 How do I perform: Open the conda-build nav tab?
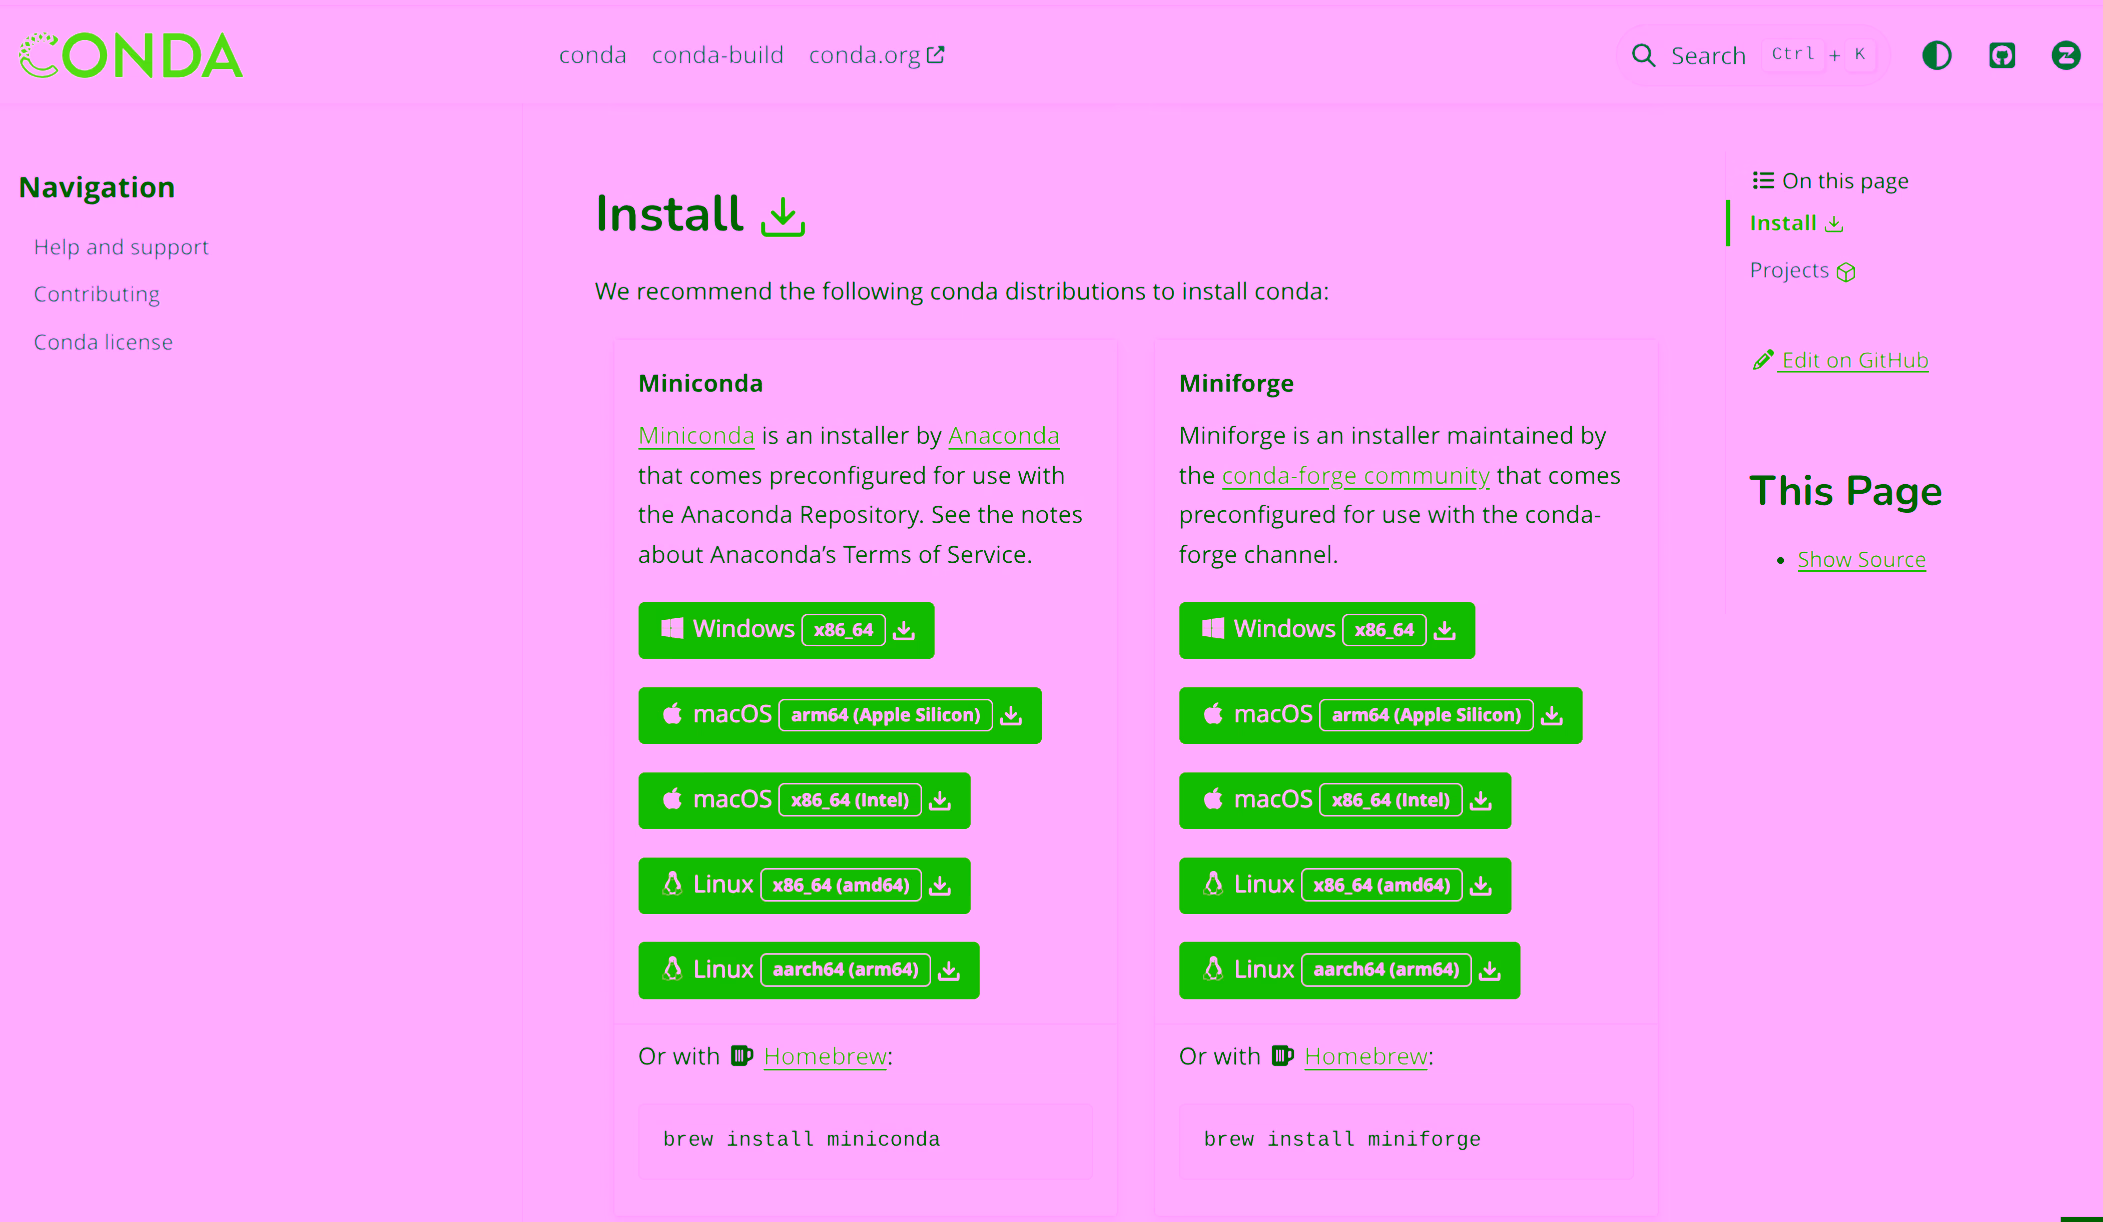[x=718, y=55]
